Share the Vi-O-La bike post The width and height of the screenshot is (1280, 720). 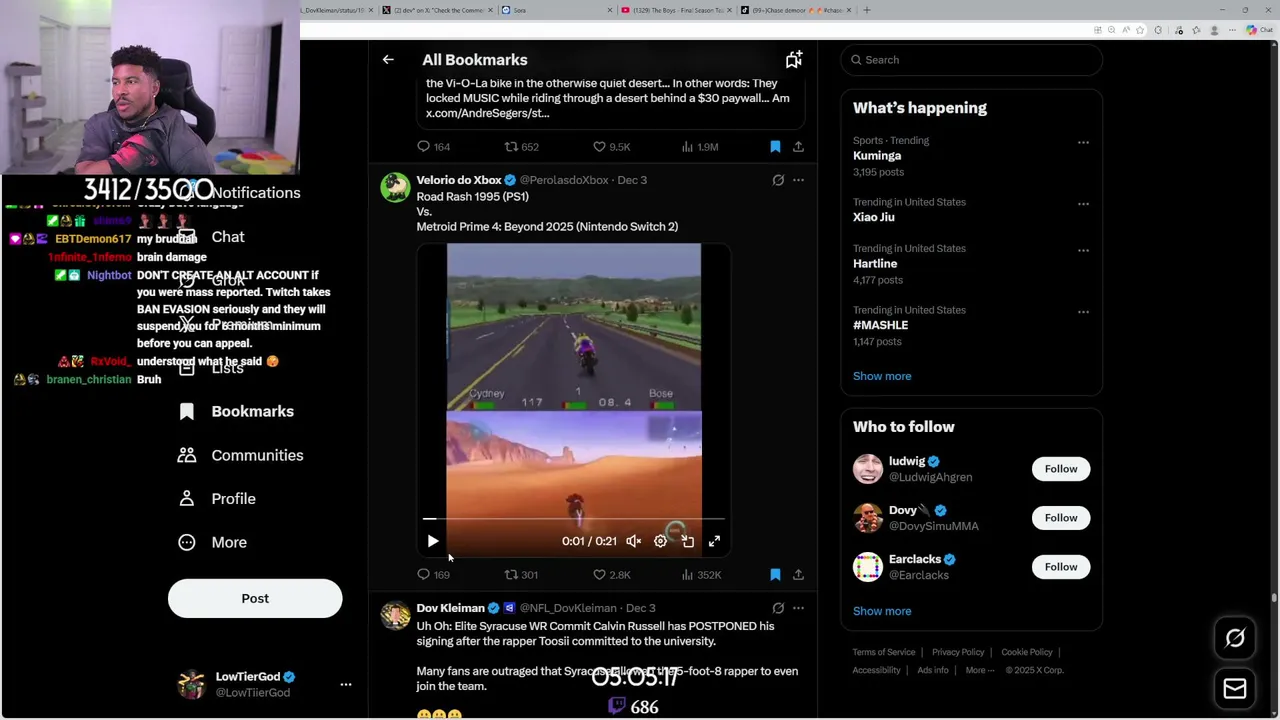pos(798,147)
